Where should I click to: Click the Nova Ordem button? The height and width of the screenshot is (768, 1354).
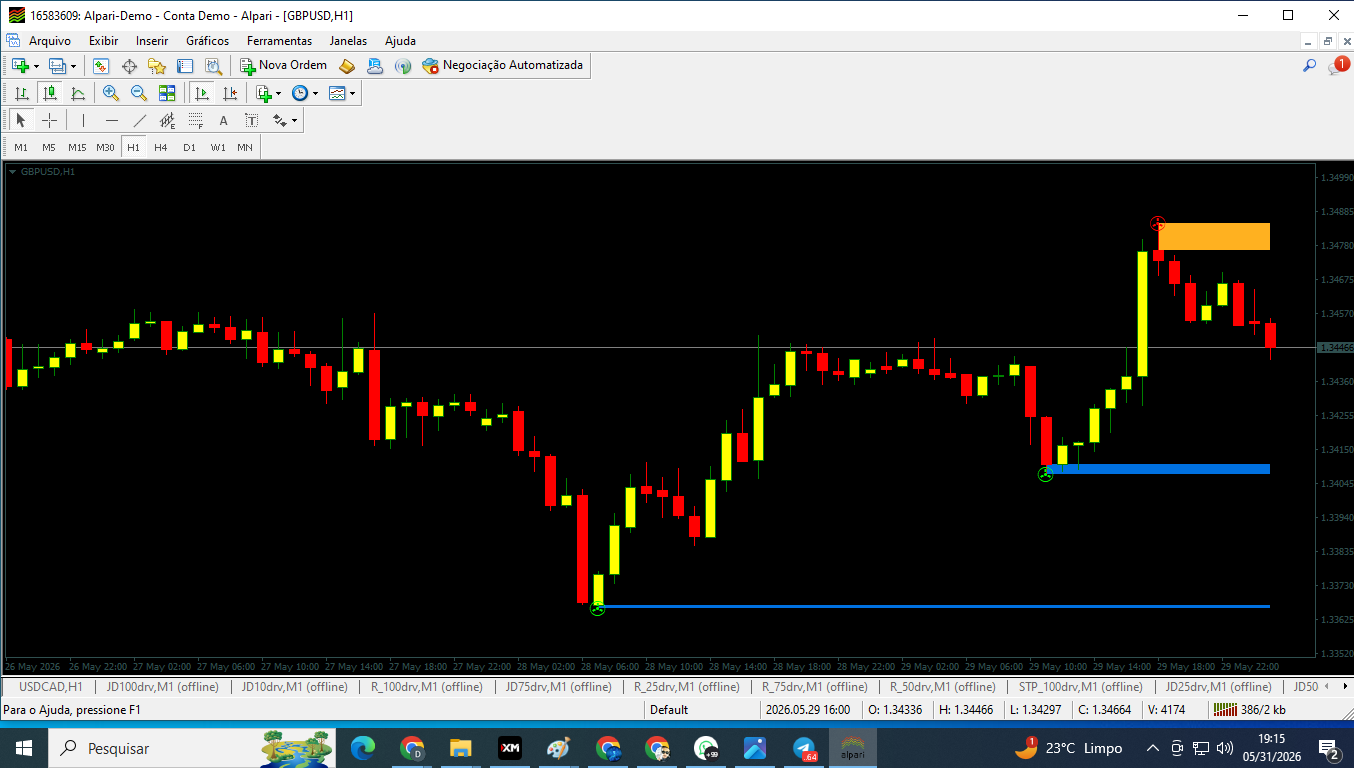pos(283,66)
